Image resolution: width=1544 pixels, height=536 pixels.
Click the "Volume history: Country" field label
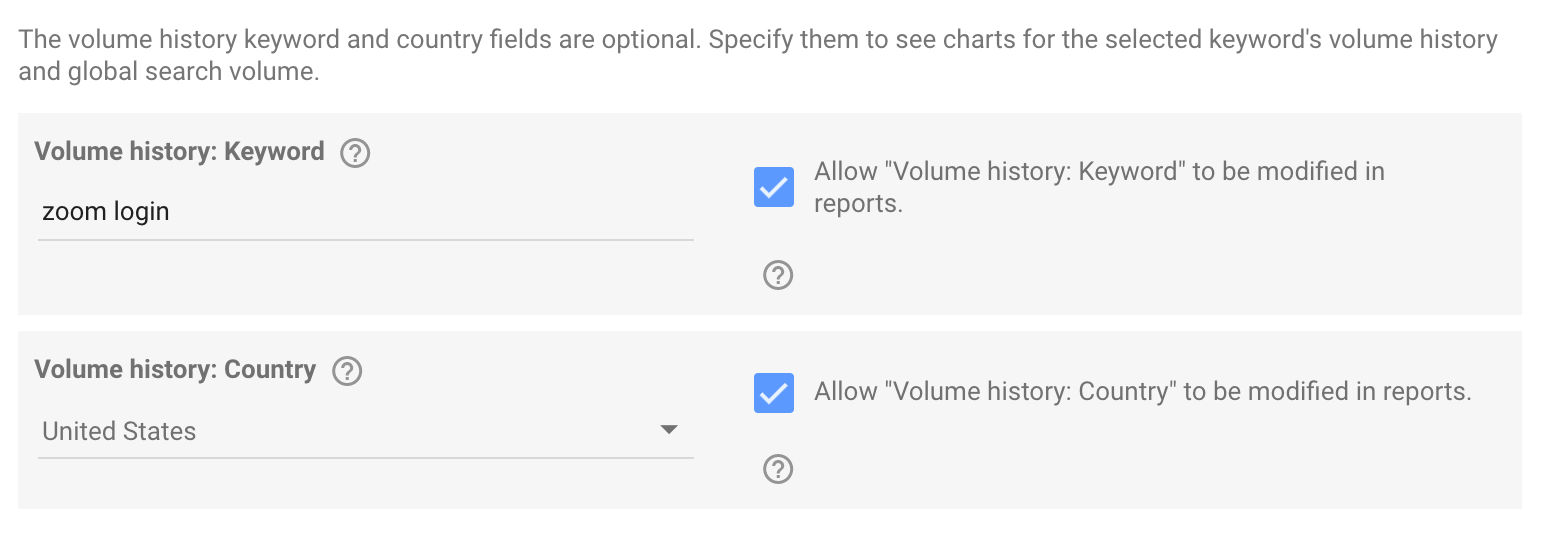click(175, 370)
